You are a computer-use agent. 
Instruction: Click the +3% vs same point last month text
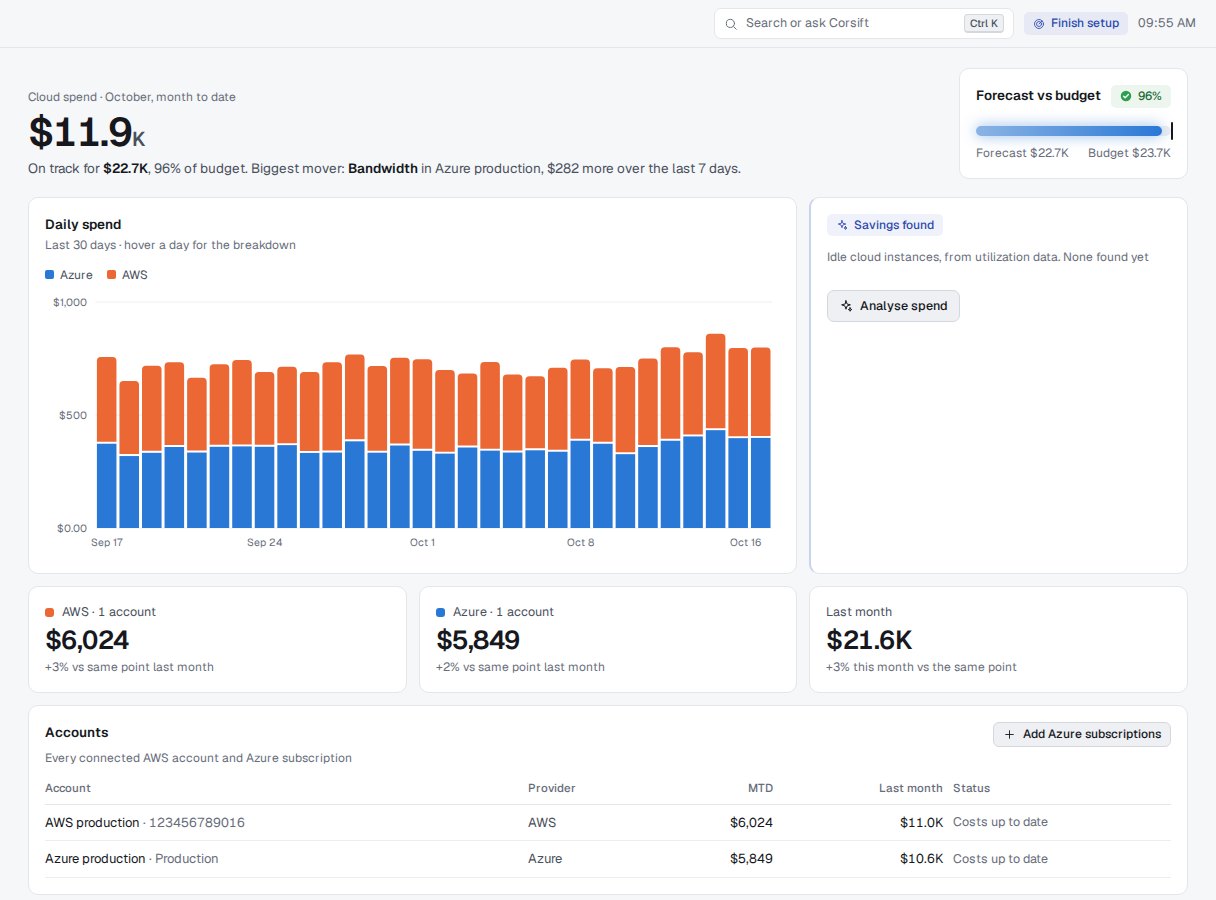129,667
